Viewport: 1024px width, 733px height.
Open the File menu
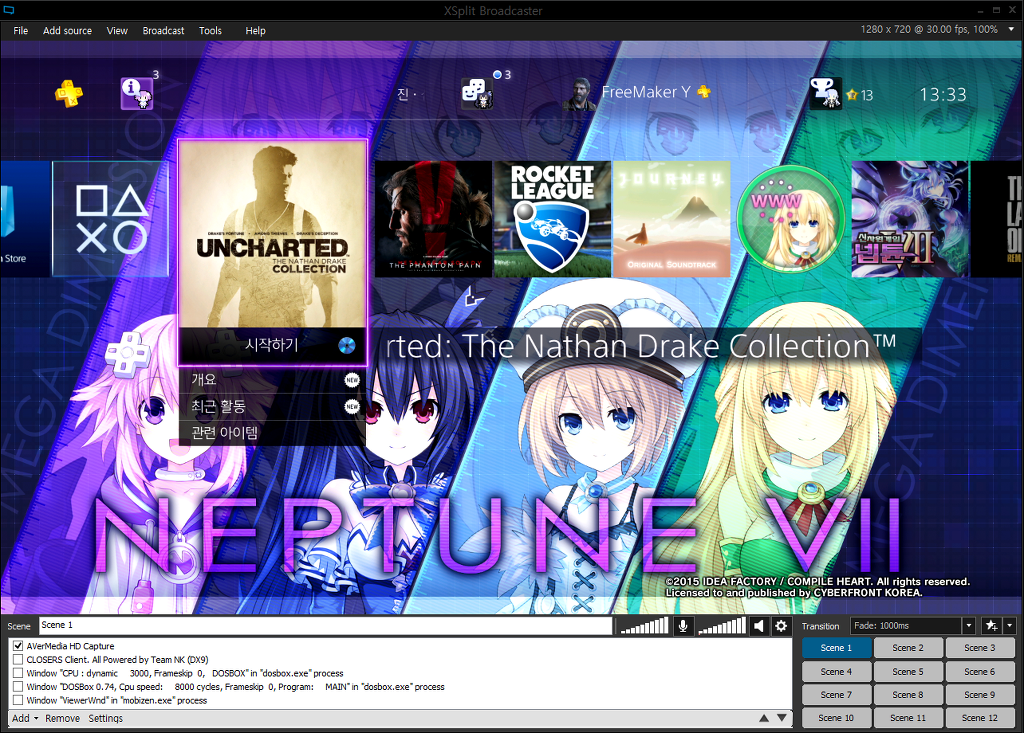tap(21, 31)
